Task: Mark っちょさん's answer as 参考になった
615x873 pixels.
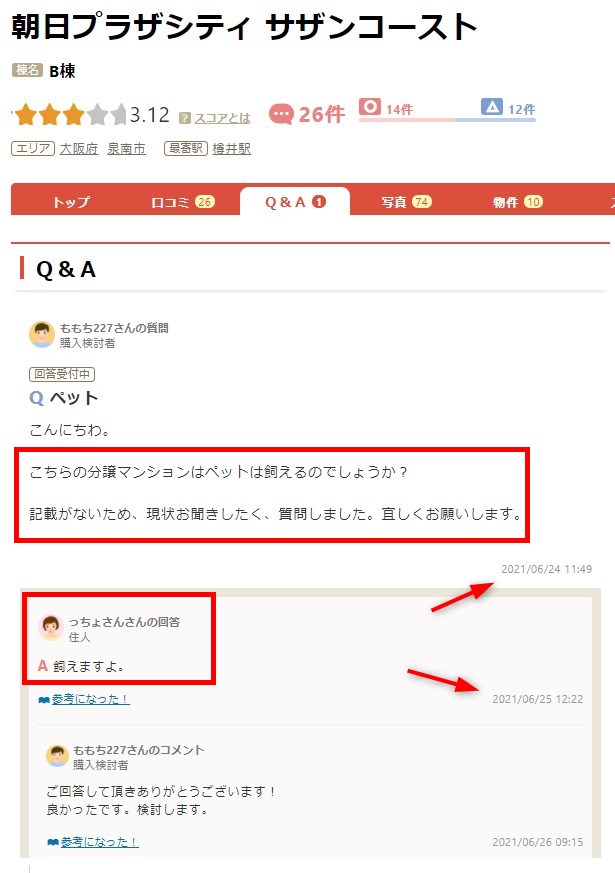Action: (91, 699)
